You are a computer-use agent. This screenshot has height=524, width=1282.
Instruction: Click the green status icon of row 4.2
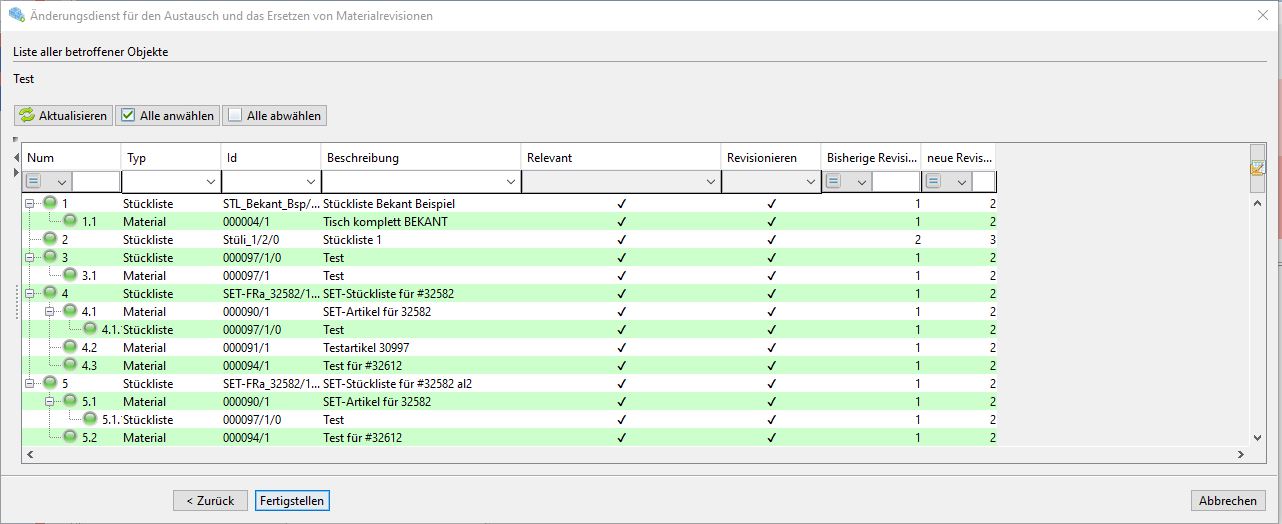point(70,348)
